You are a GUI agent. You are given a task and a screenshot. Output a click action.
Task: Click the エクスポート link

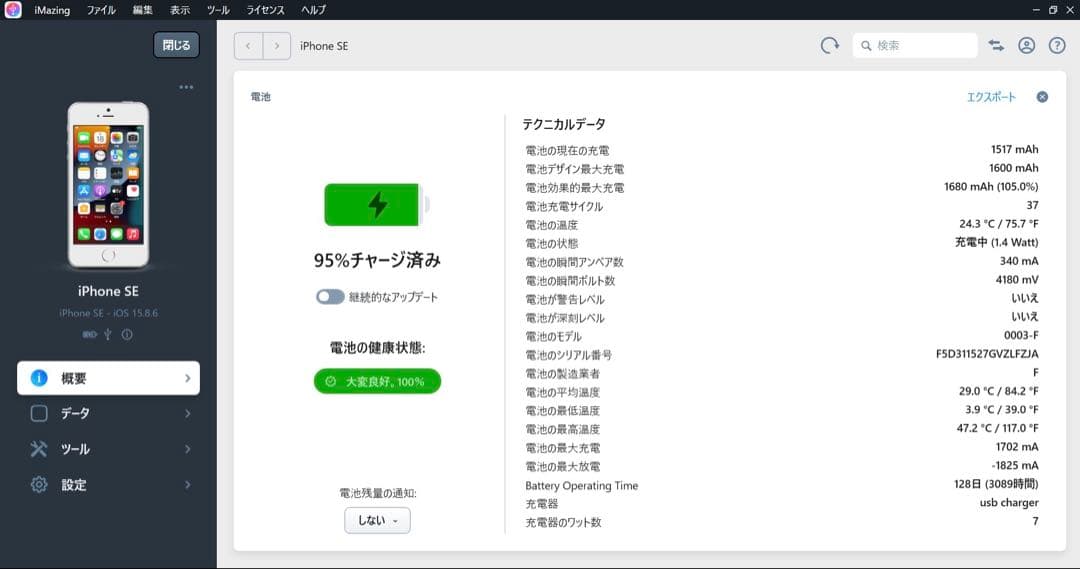(x=991, y=97)
